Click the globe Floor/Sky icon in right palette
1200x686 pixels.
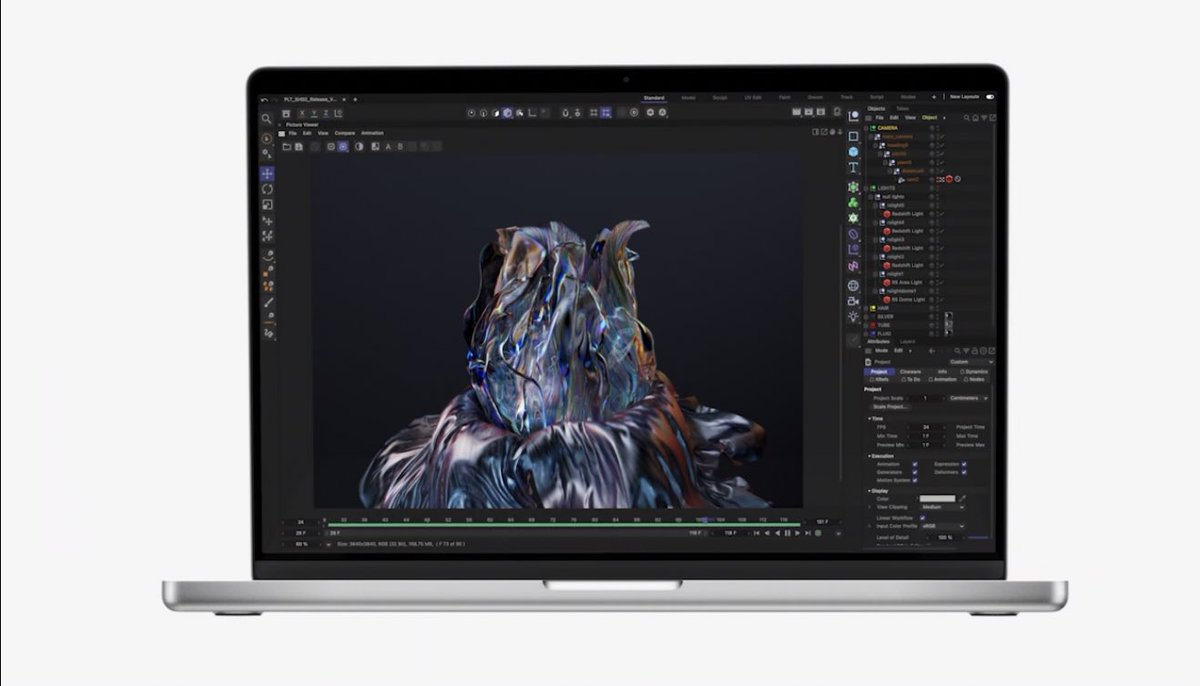click(853, 285)
